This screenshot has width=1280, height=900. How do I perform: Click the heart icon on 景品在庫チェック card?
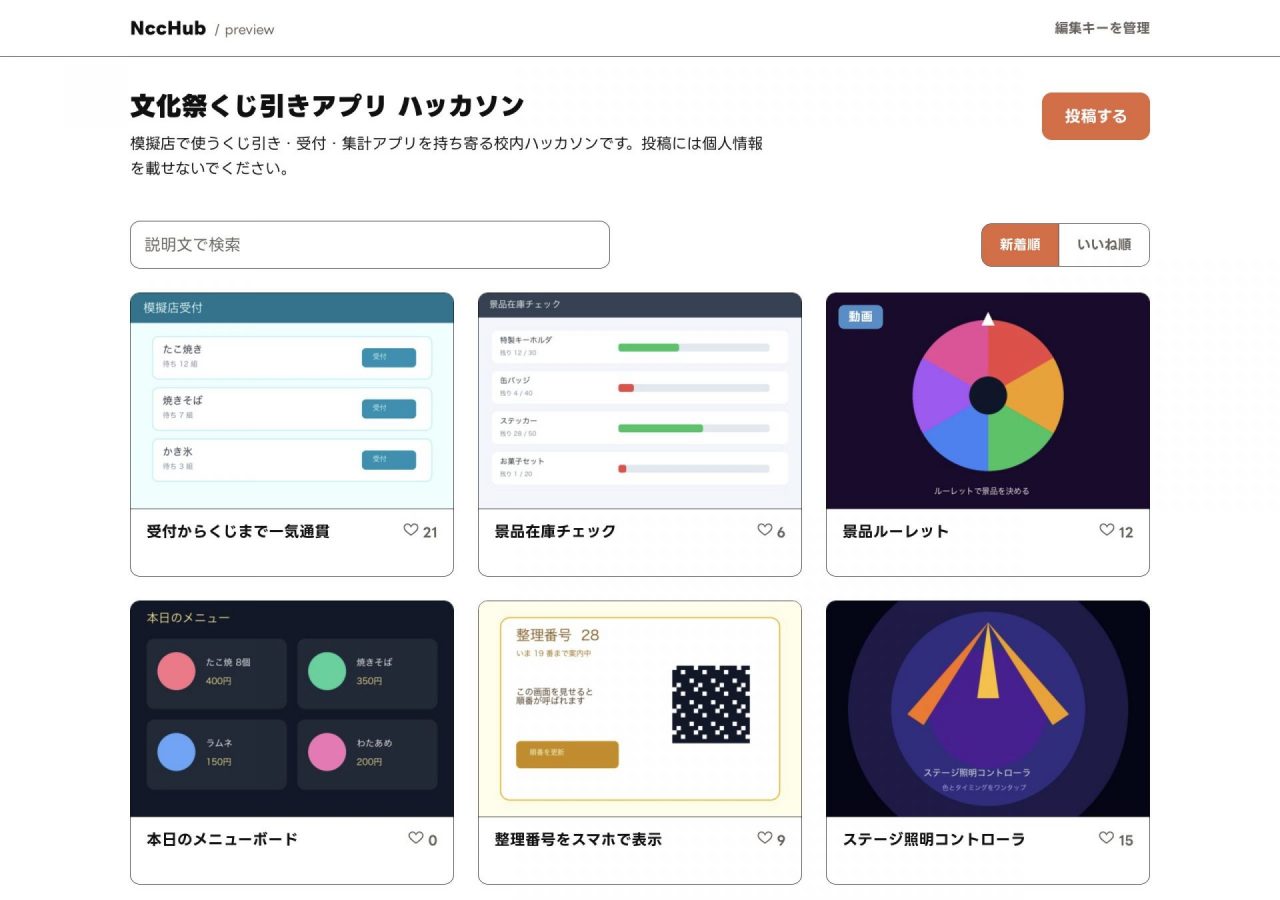click(x=764, y=530)
